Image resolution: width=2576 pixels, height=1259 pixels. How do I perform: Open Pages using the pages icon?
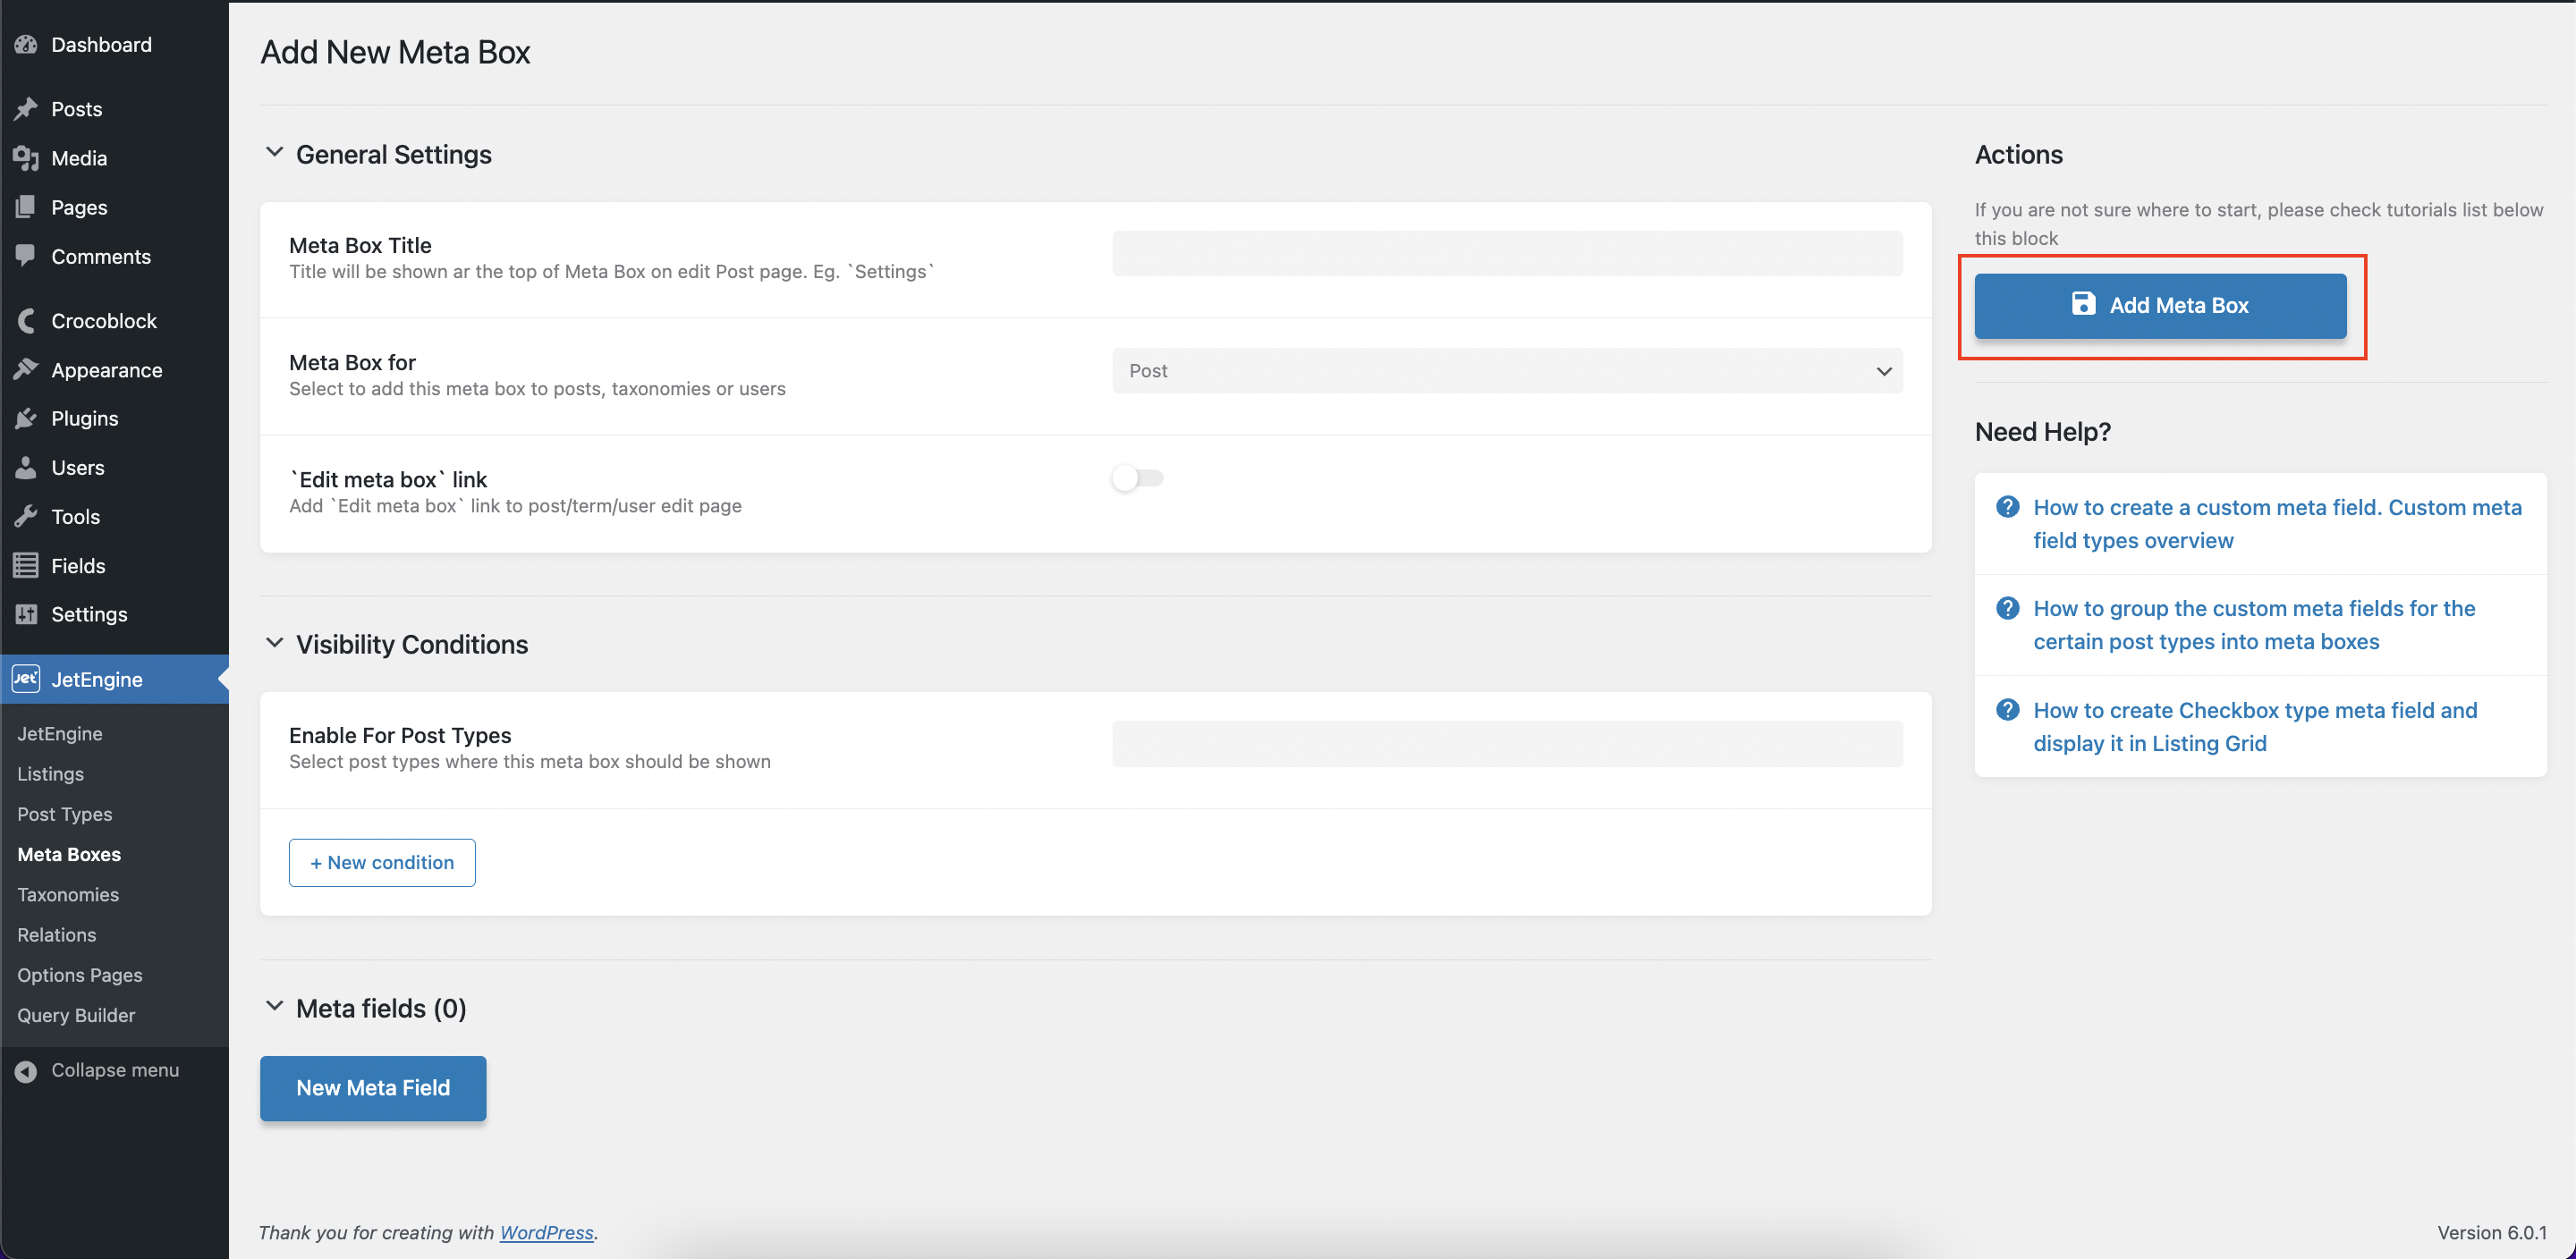pos(26,207)
